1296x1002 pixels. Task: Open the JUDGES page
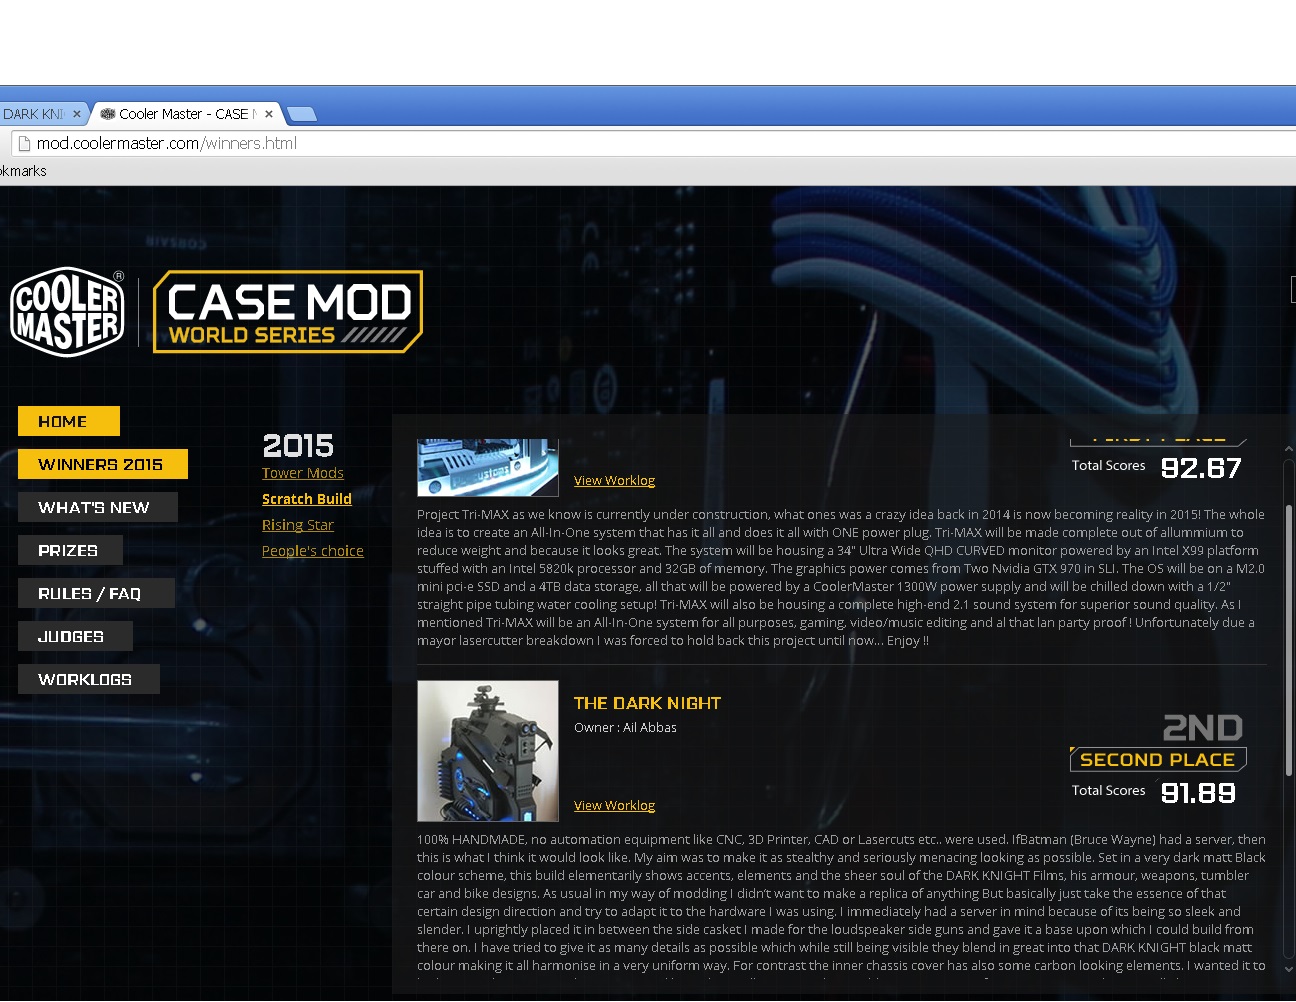click(75, 636)
